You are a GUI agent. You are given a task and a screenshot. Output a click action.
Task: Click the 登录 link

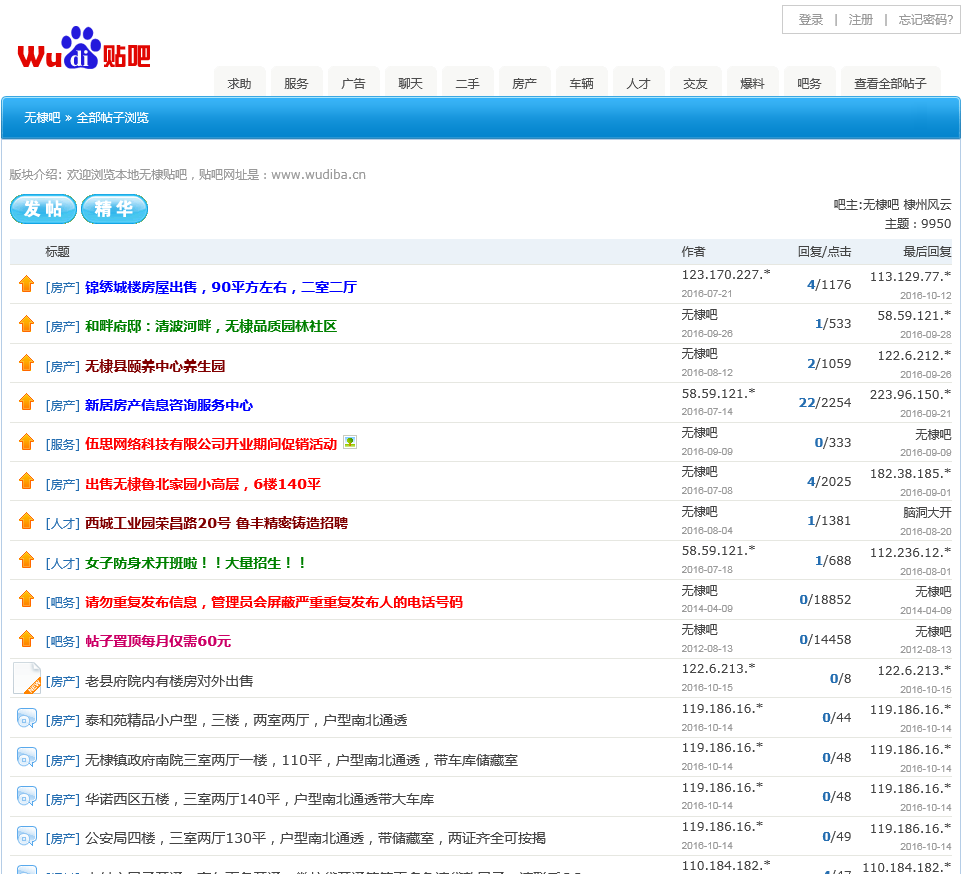pyautogui.click(x=811, y=20)
